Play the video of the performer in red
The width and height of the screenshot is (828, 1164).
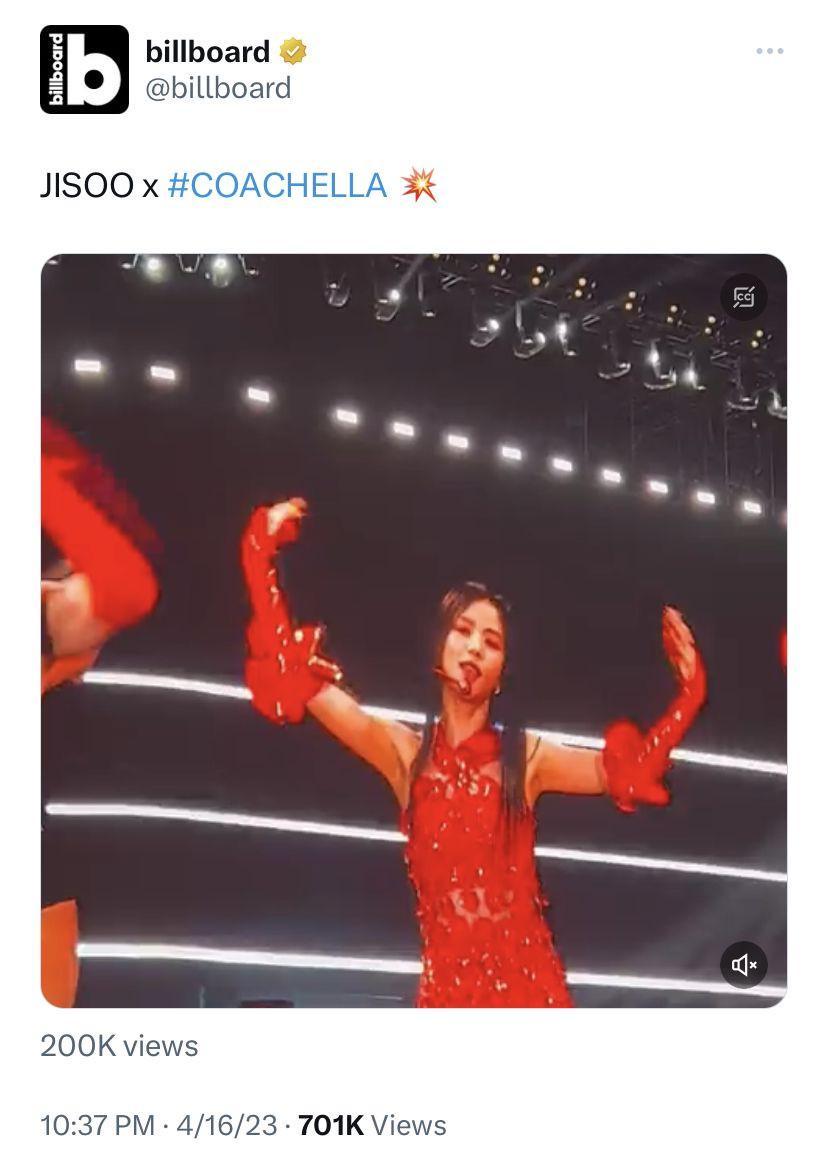[x=414, y=630]
